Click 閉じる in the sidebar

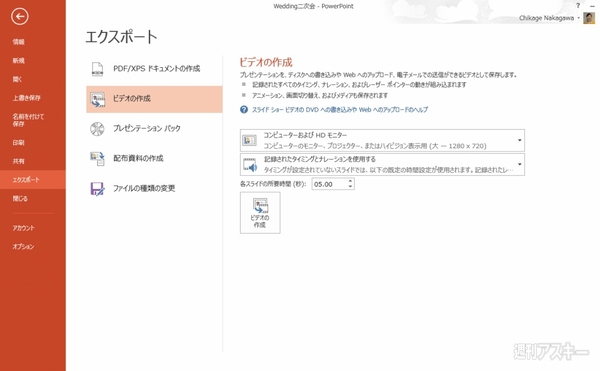pyautogui.click(x=20, y=199)
